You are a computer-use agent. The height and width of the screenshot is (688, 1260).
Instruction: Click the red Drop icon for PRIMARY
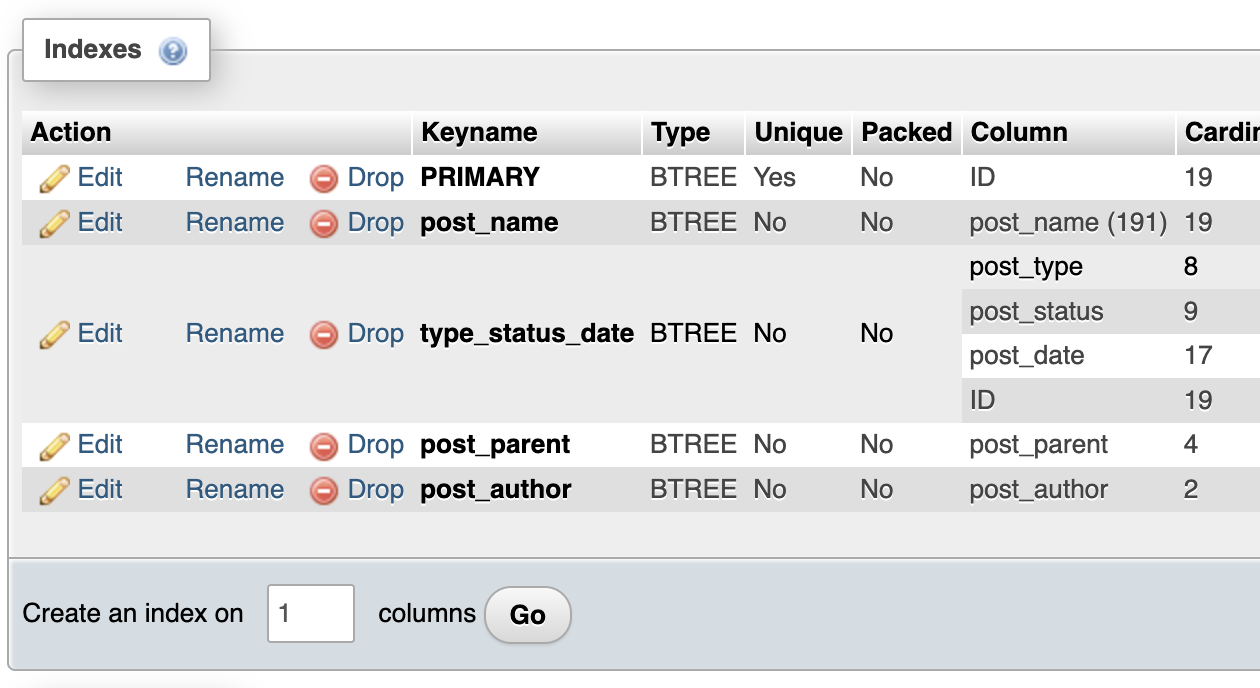pyautogui.click(x=322, y=177)
